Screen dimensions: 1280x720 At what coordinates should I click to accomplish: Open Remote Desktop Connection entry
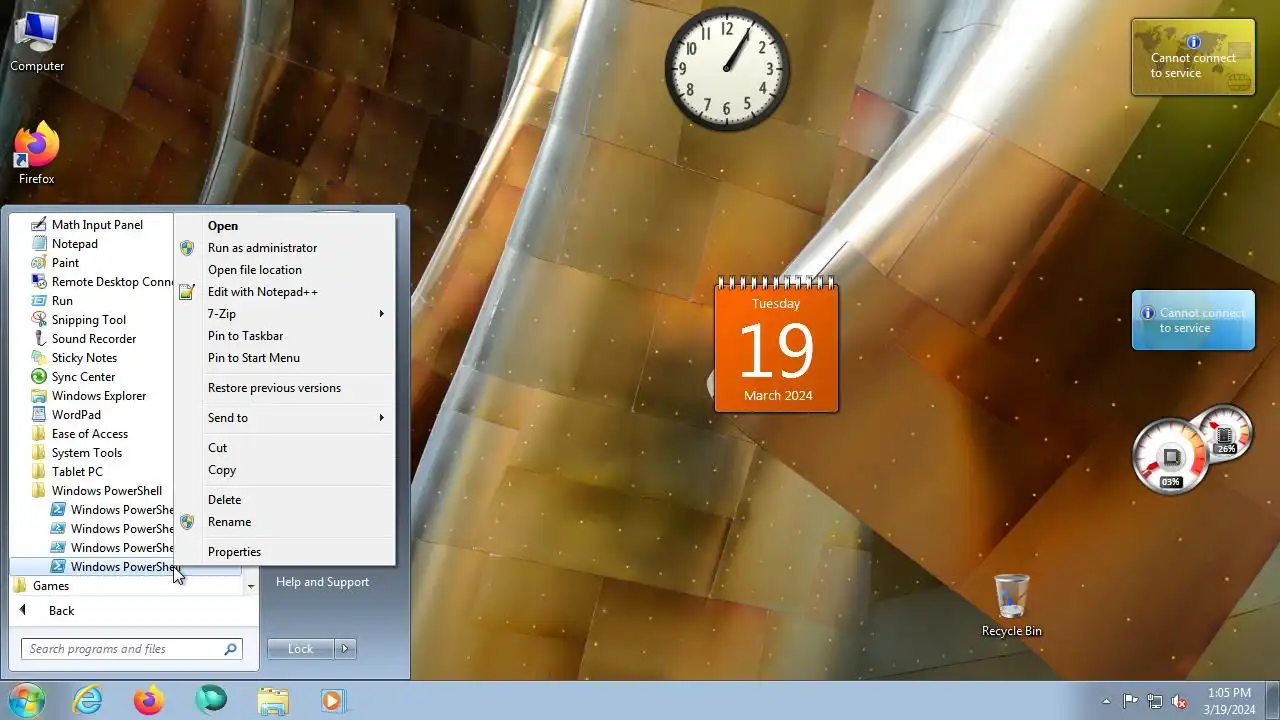(x=102, y=282)
